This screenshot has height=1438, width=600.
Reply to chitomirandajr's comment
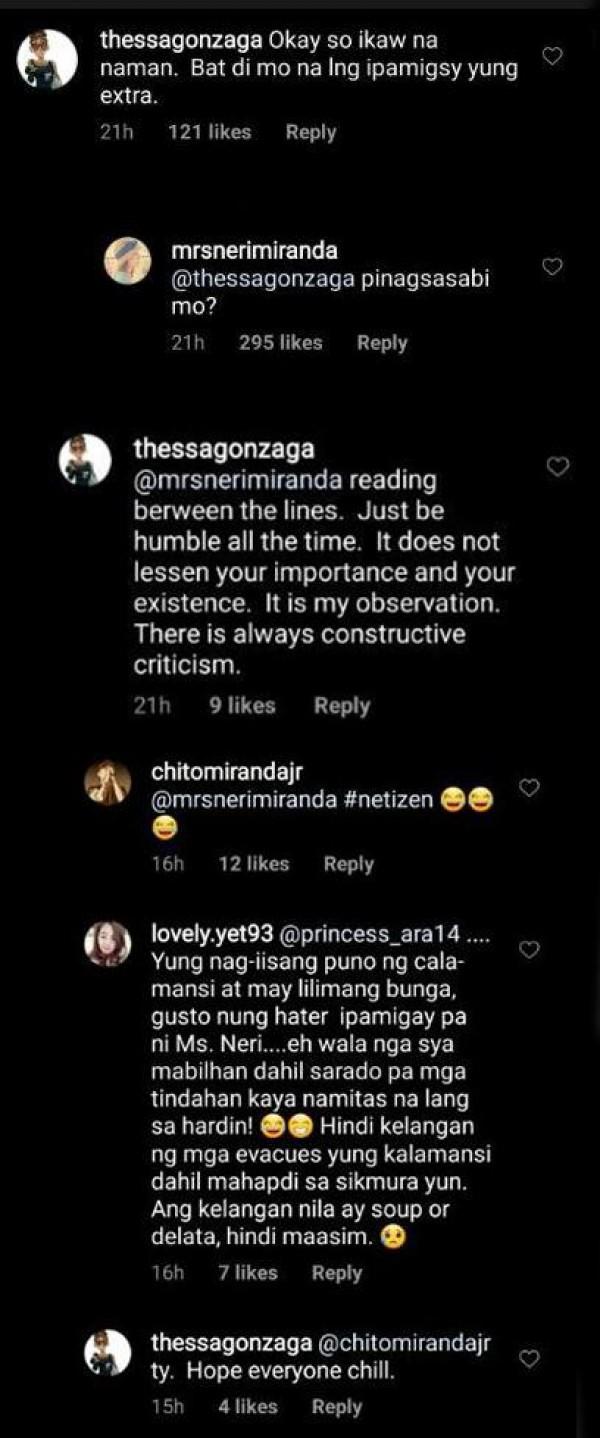coord(348,864)
